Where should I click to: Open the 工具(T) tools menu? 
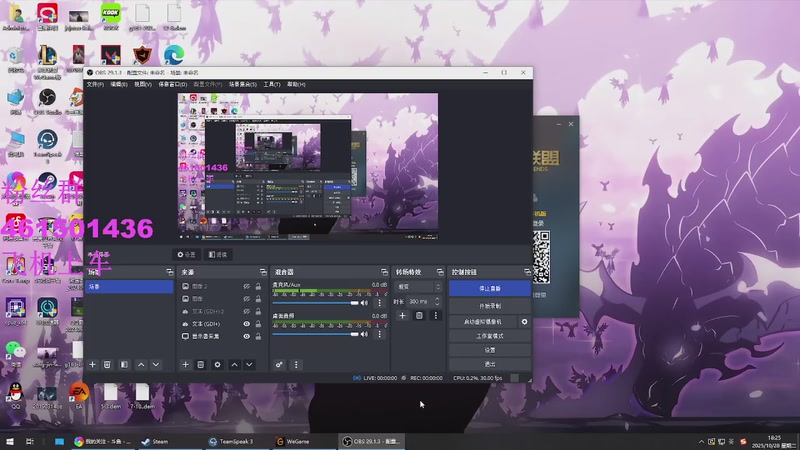tap(271, 85)
